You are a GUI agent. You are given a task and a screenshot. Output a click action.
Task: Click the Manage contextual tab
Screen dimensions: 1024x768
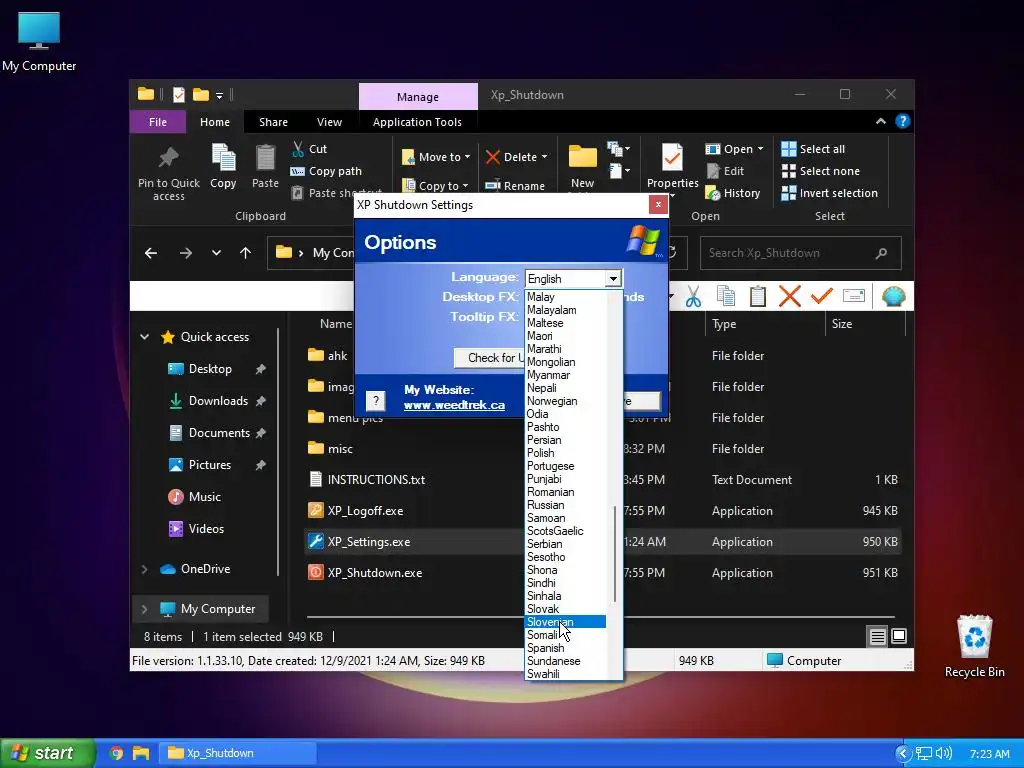click(418, 97)
